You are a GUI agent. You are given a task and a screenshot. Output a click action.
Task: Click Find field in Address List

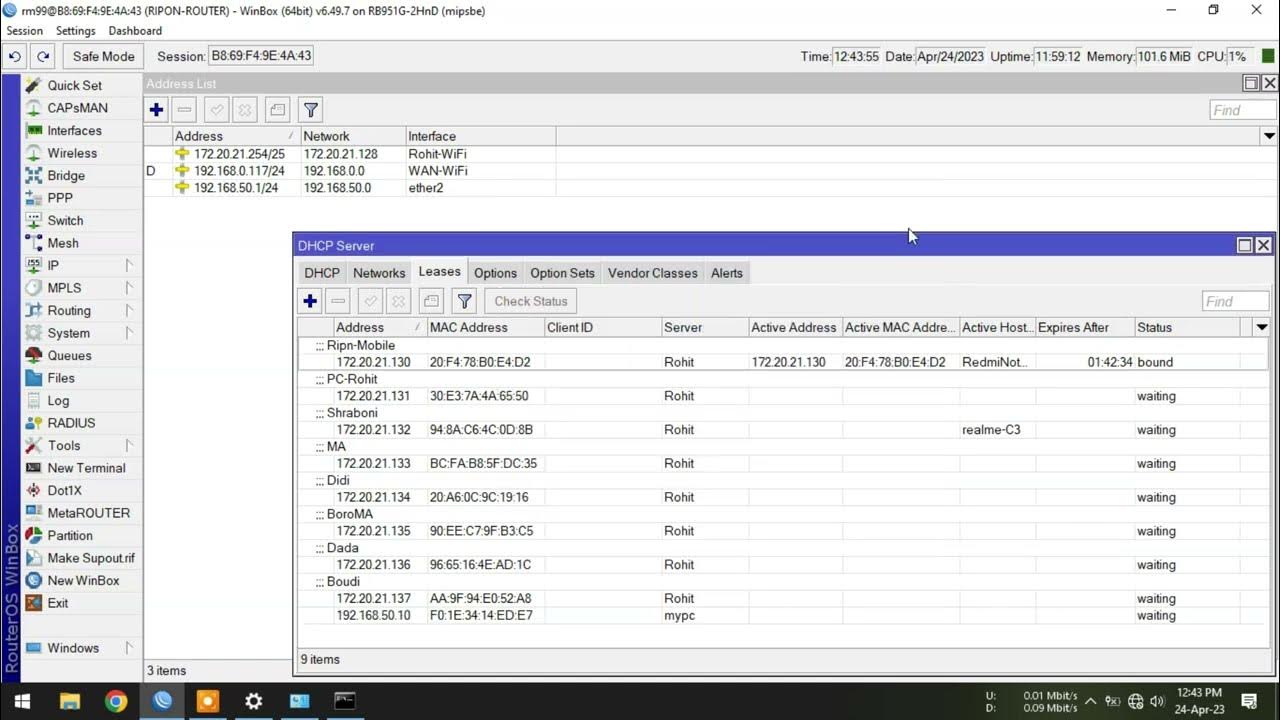coord(1243,110)
